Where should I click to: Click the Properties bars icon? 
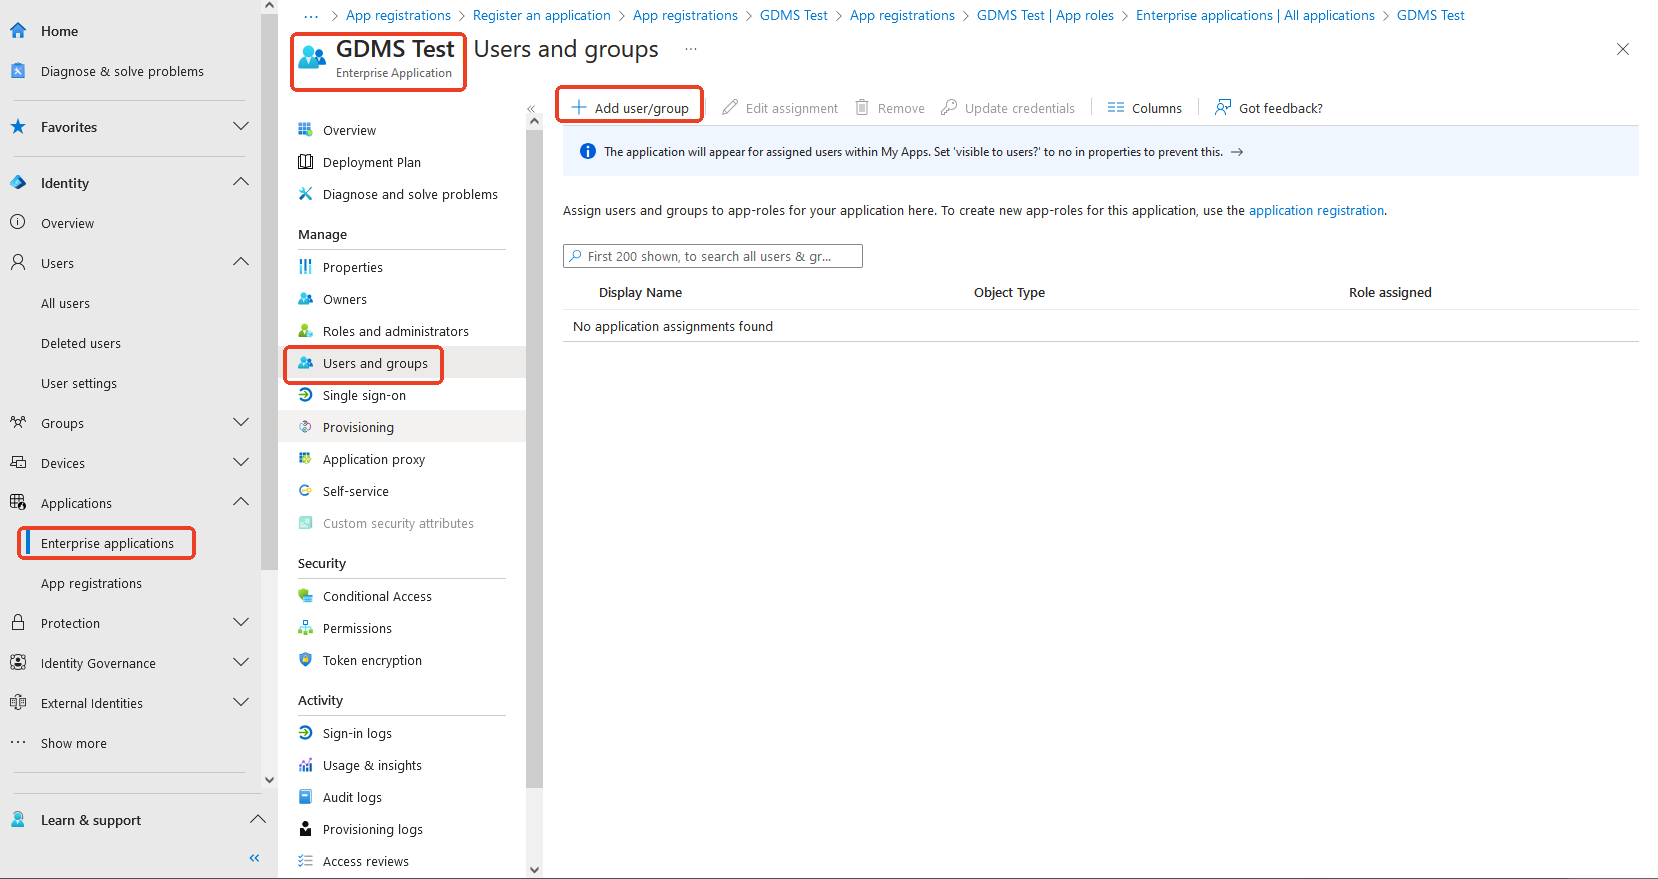pos(306,267)
